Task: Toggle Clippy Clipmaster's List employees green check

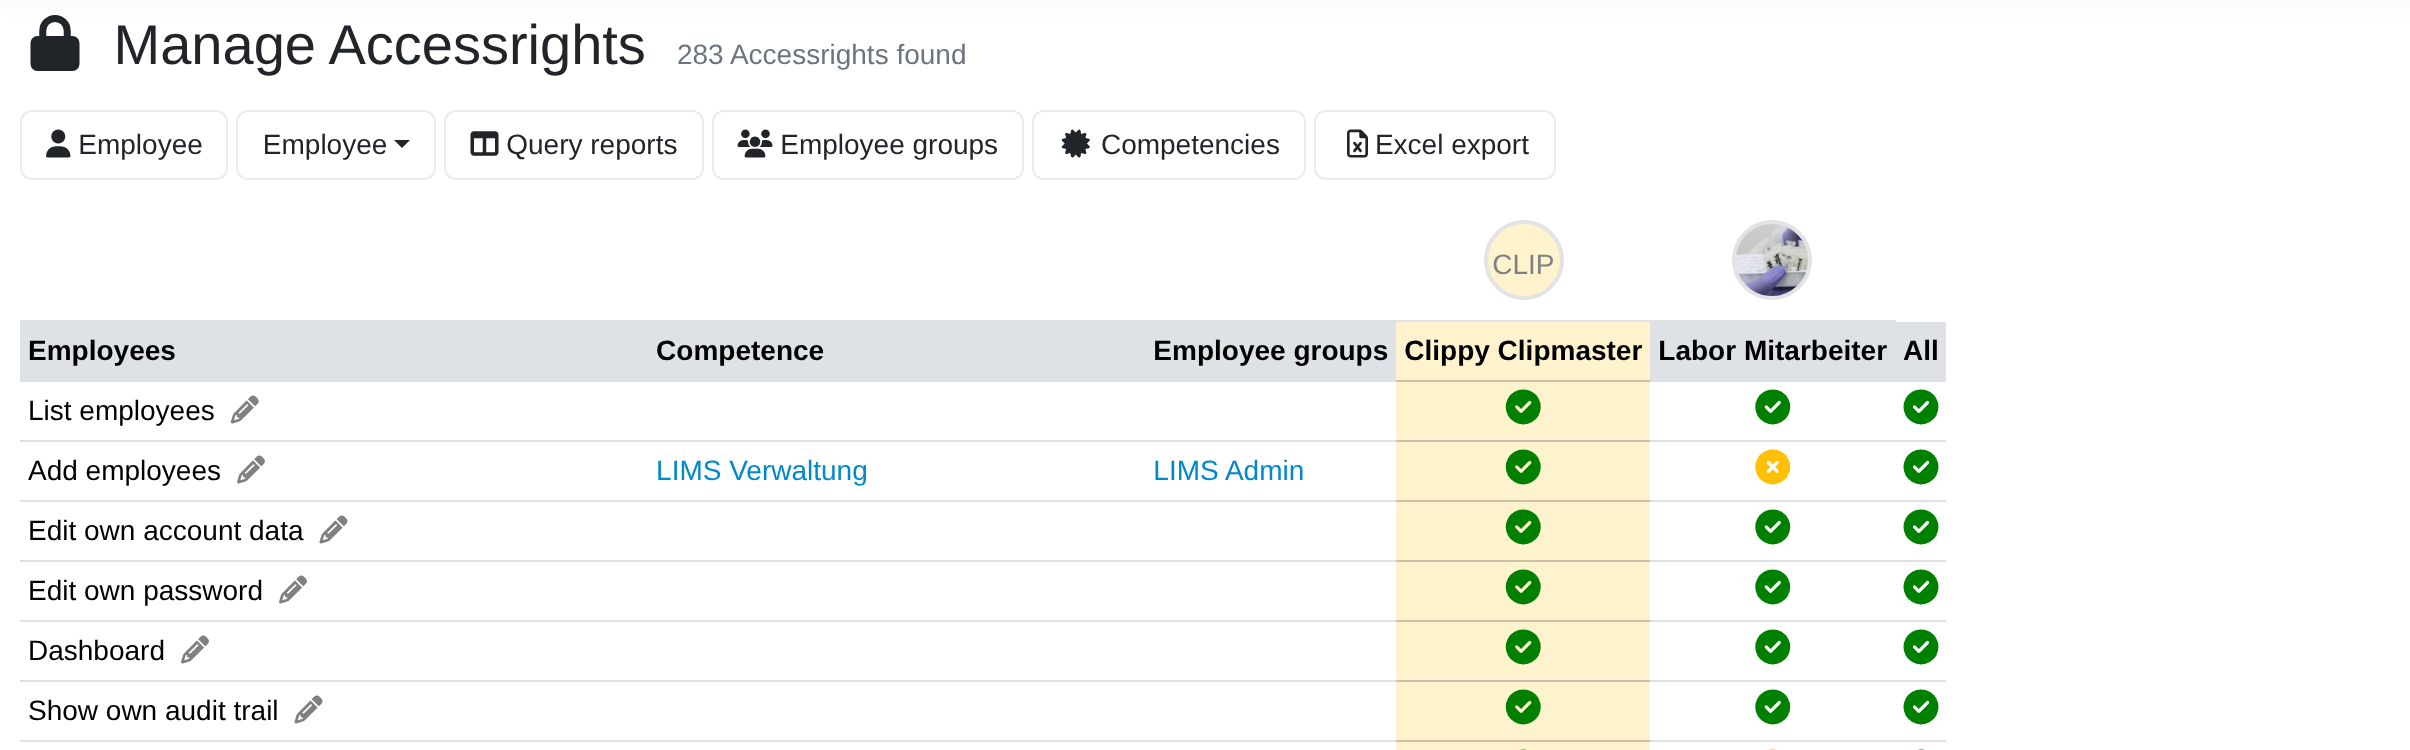Action: [1523, 407]
